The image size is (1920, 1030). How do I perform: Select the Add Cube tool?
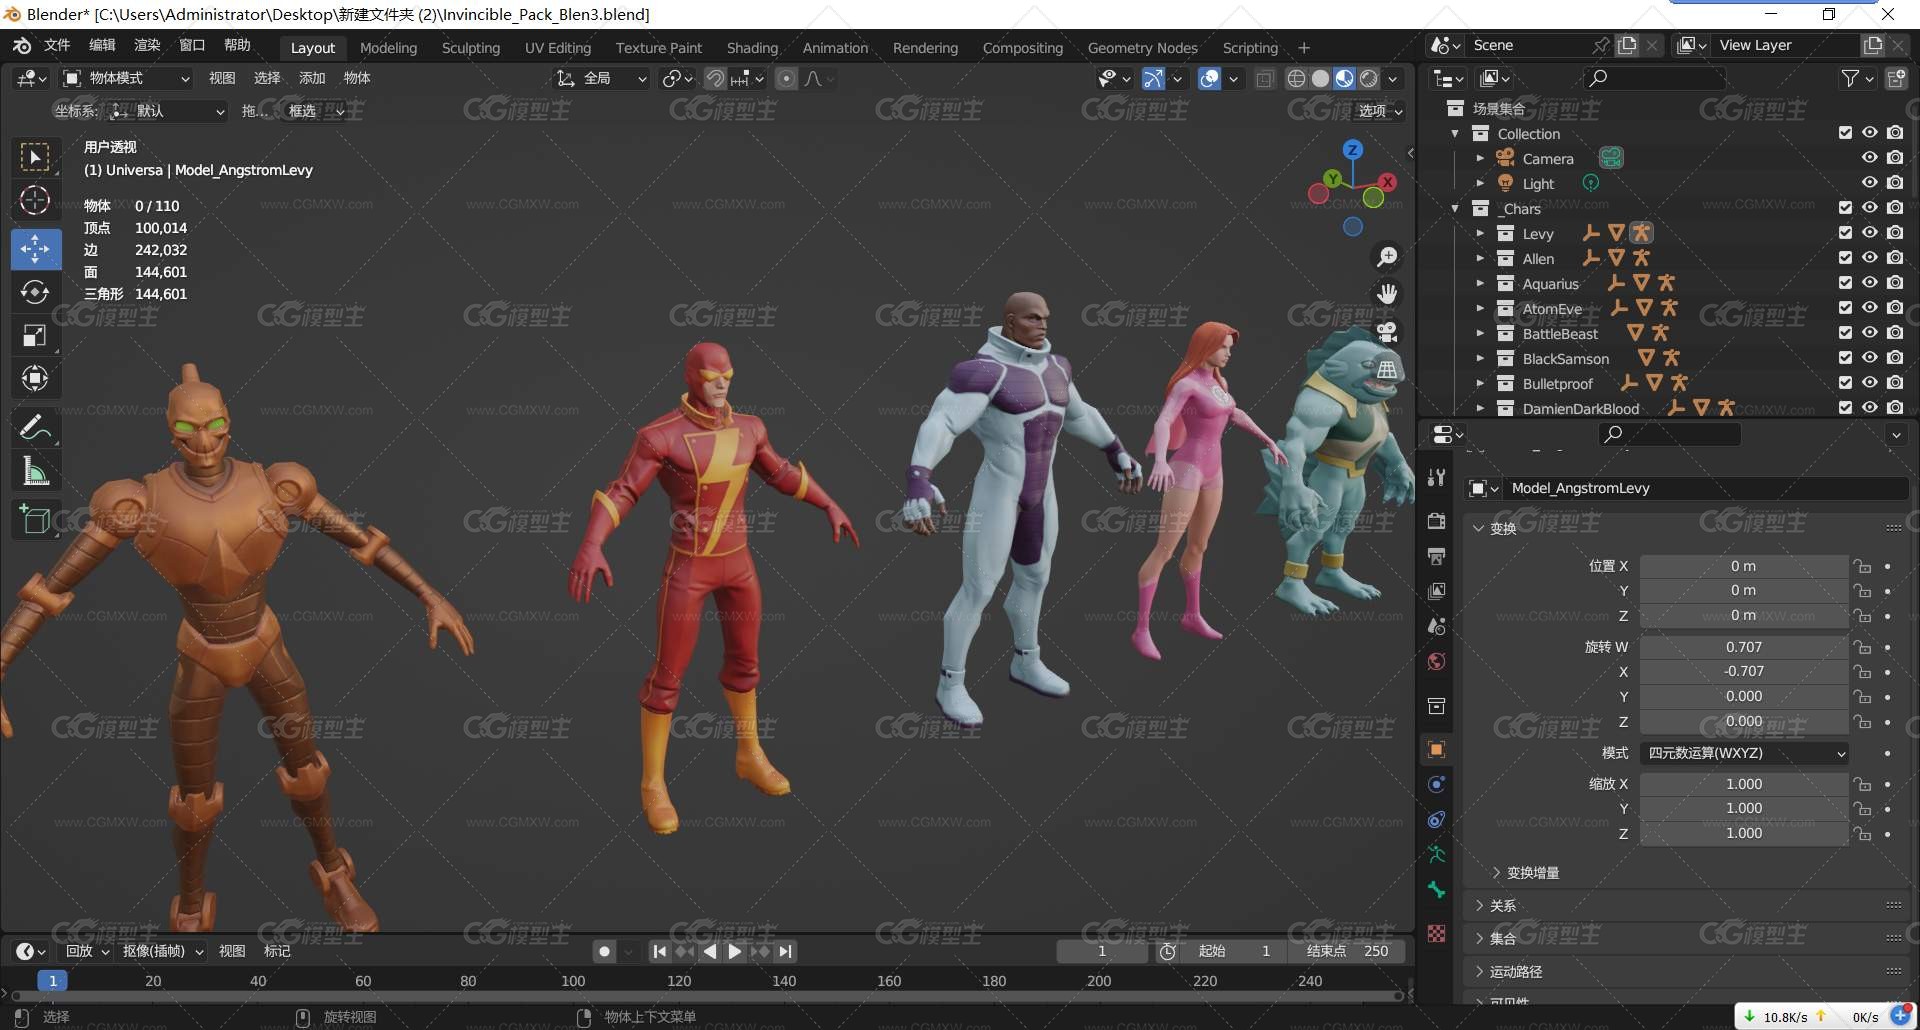pyautogui.click(x=35, y=520)
